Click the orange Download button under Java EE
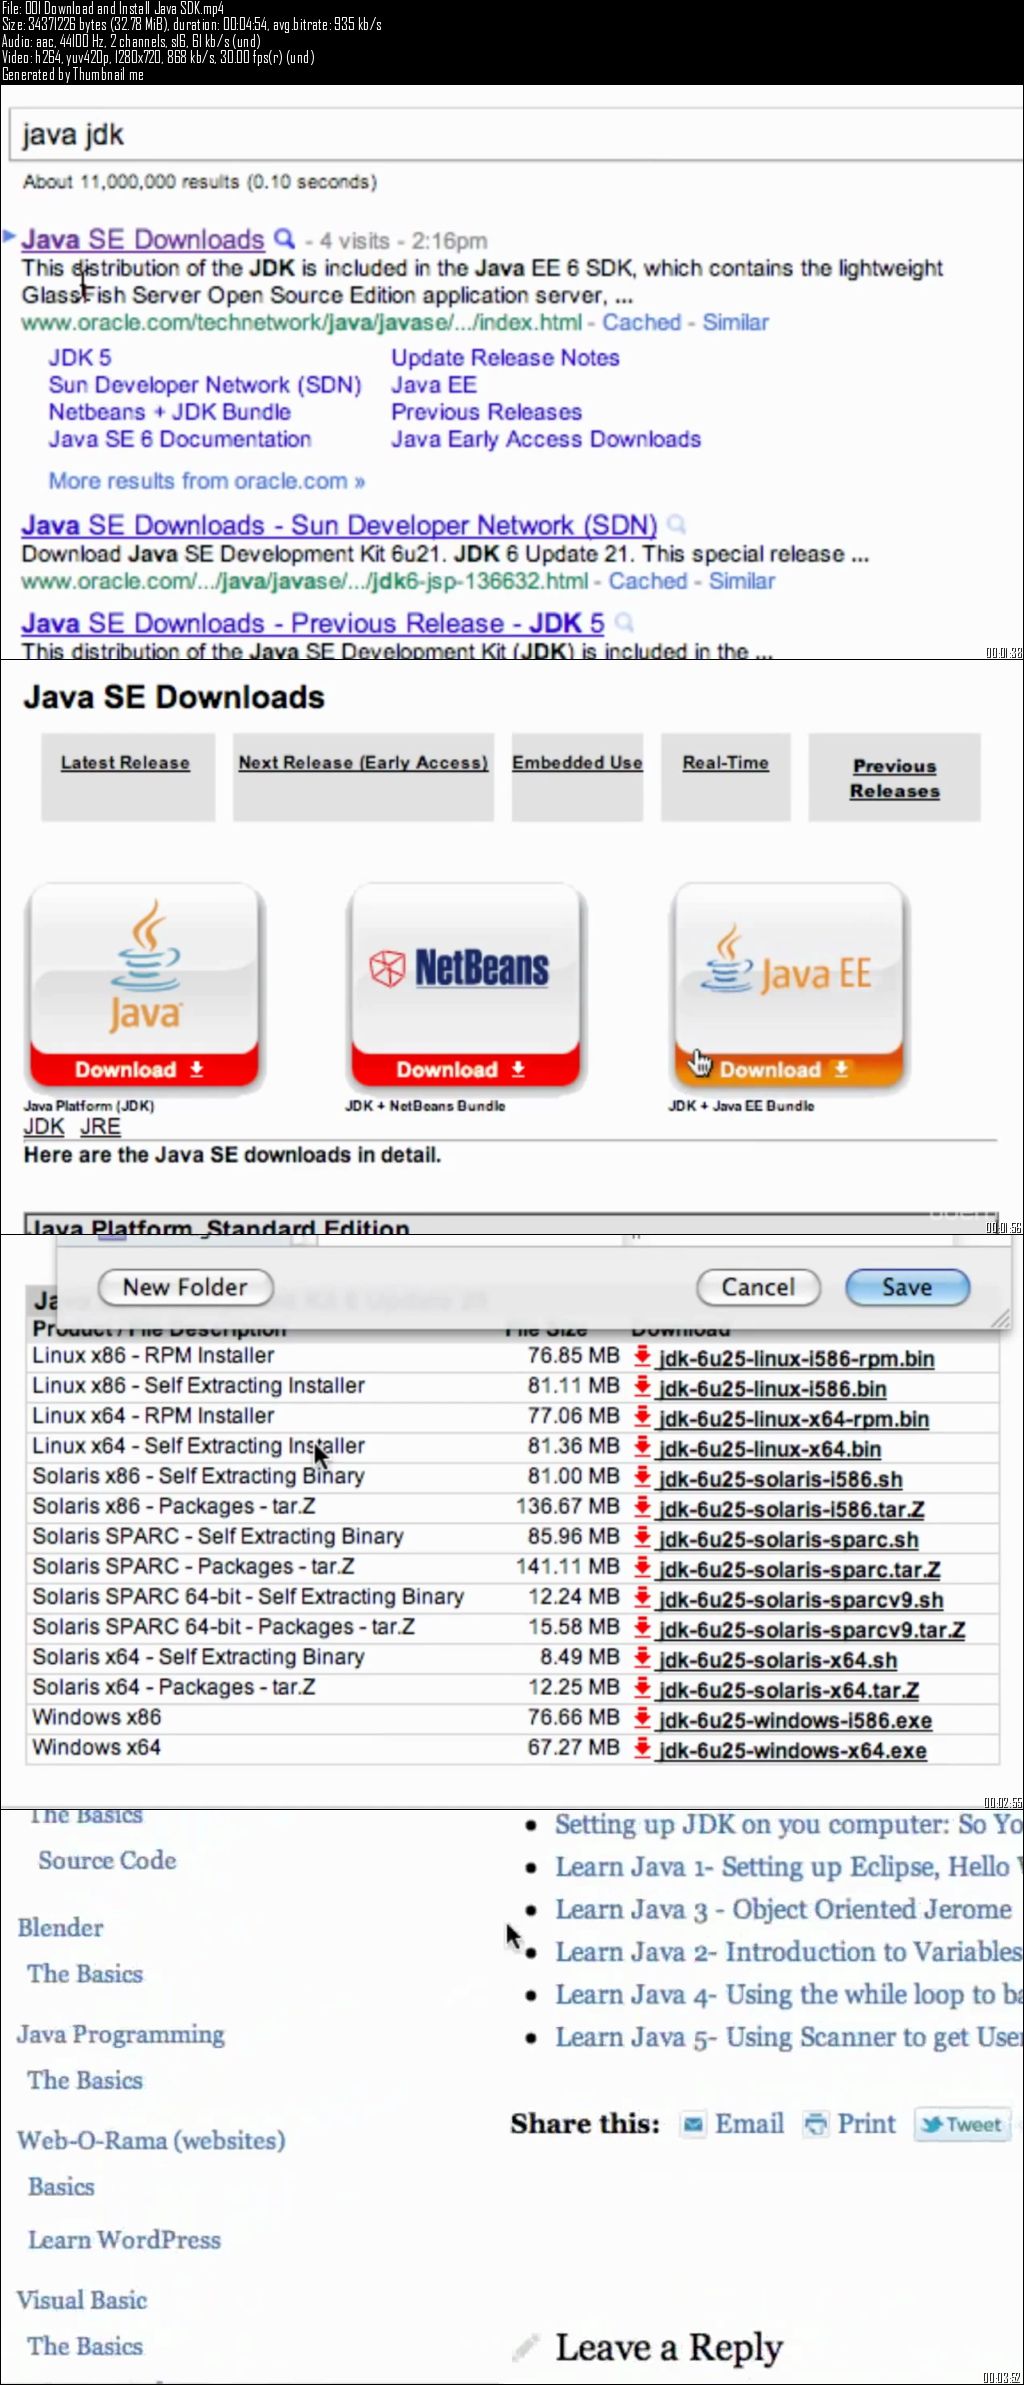 point(788,1069)
